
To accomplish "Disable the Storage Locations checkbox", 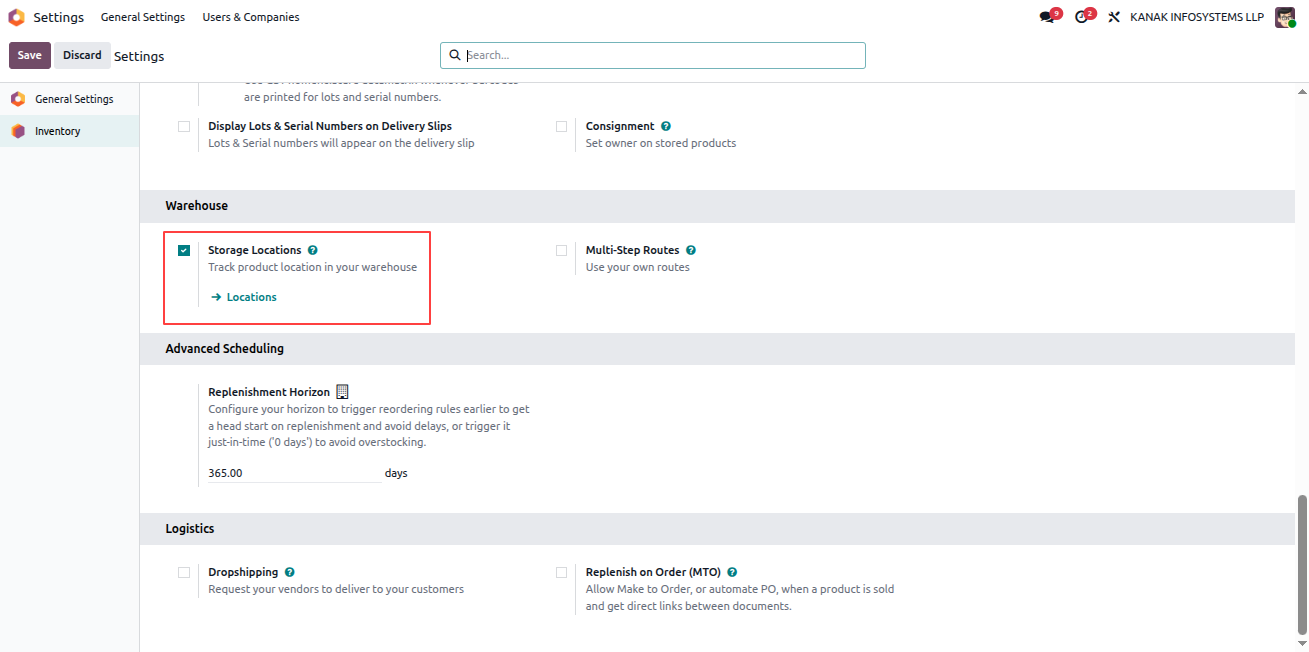I will point(184,250).
